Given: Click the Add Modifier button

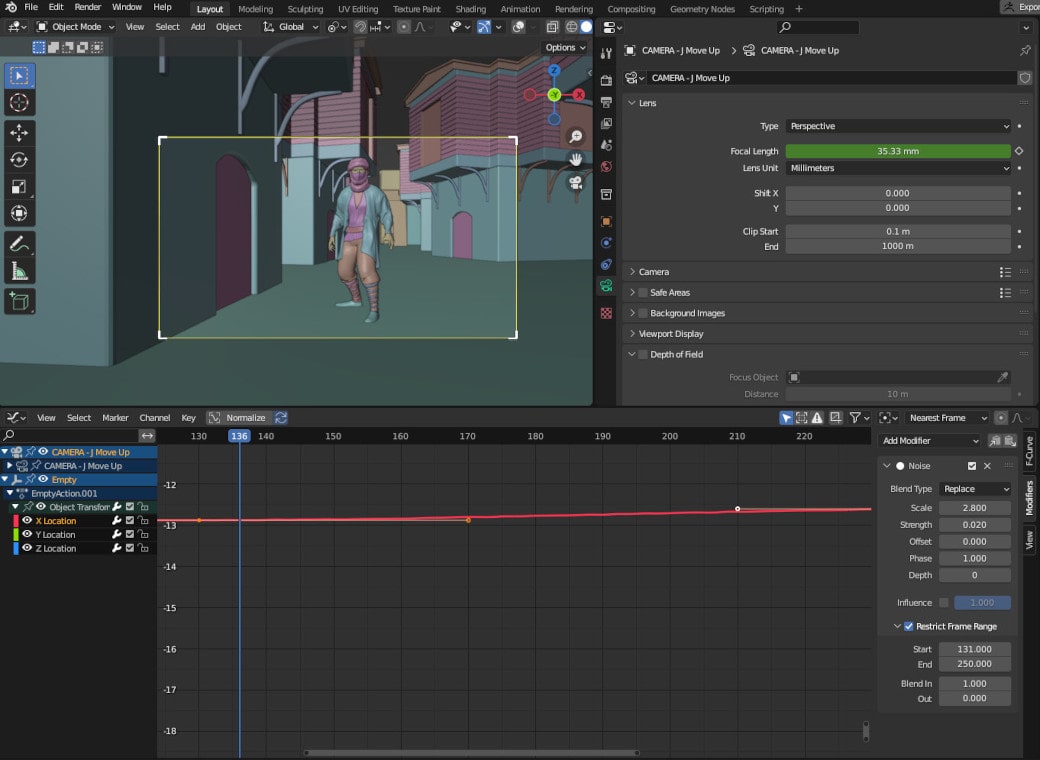Looking at the screenshot, I should point(930,440).
